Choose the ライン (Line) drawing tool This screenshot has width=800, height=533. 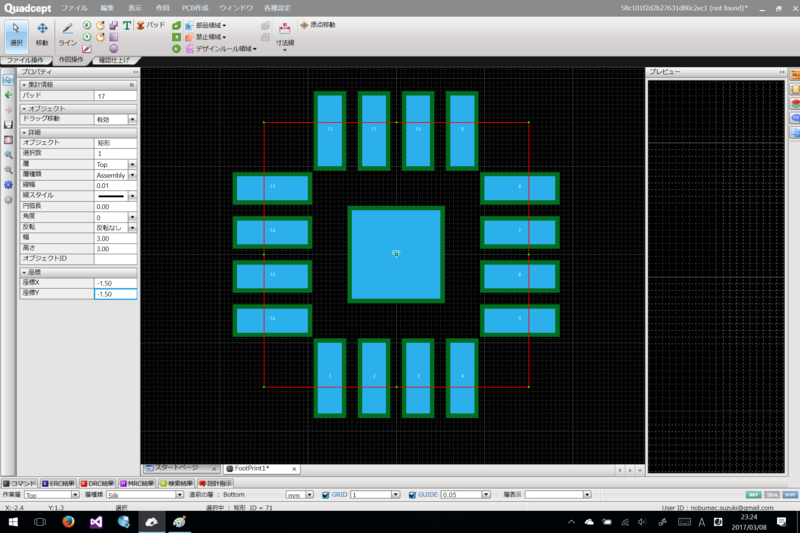point(67,35)
